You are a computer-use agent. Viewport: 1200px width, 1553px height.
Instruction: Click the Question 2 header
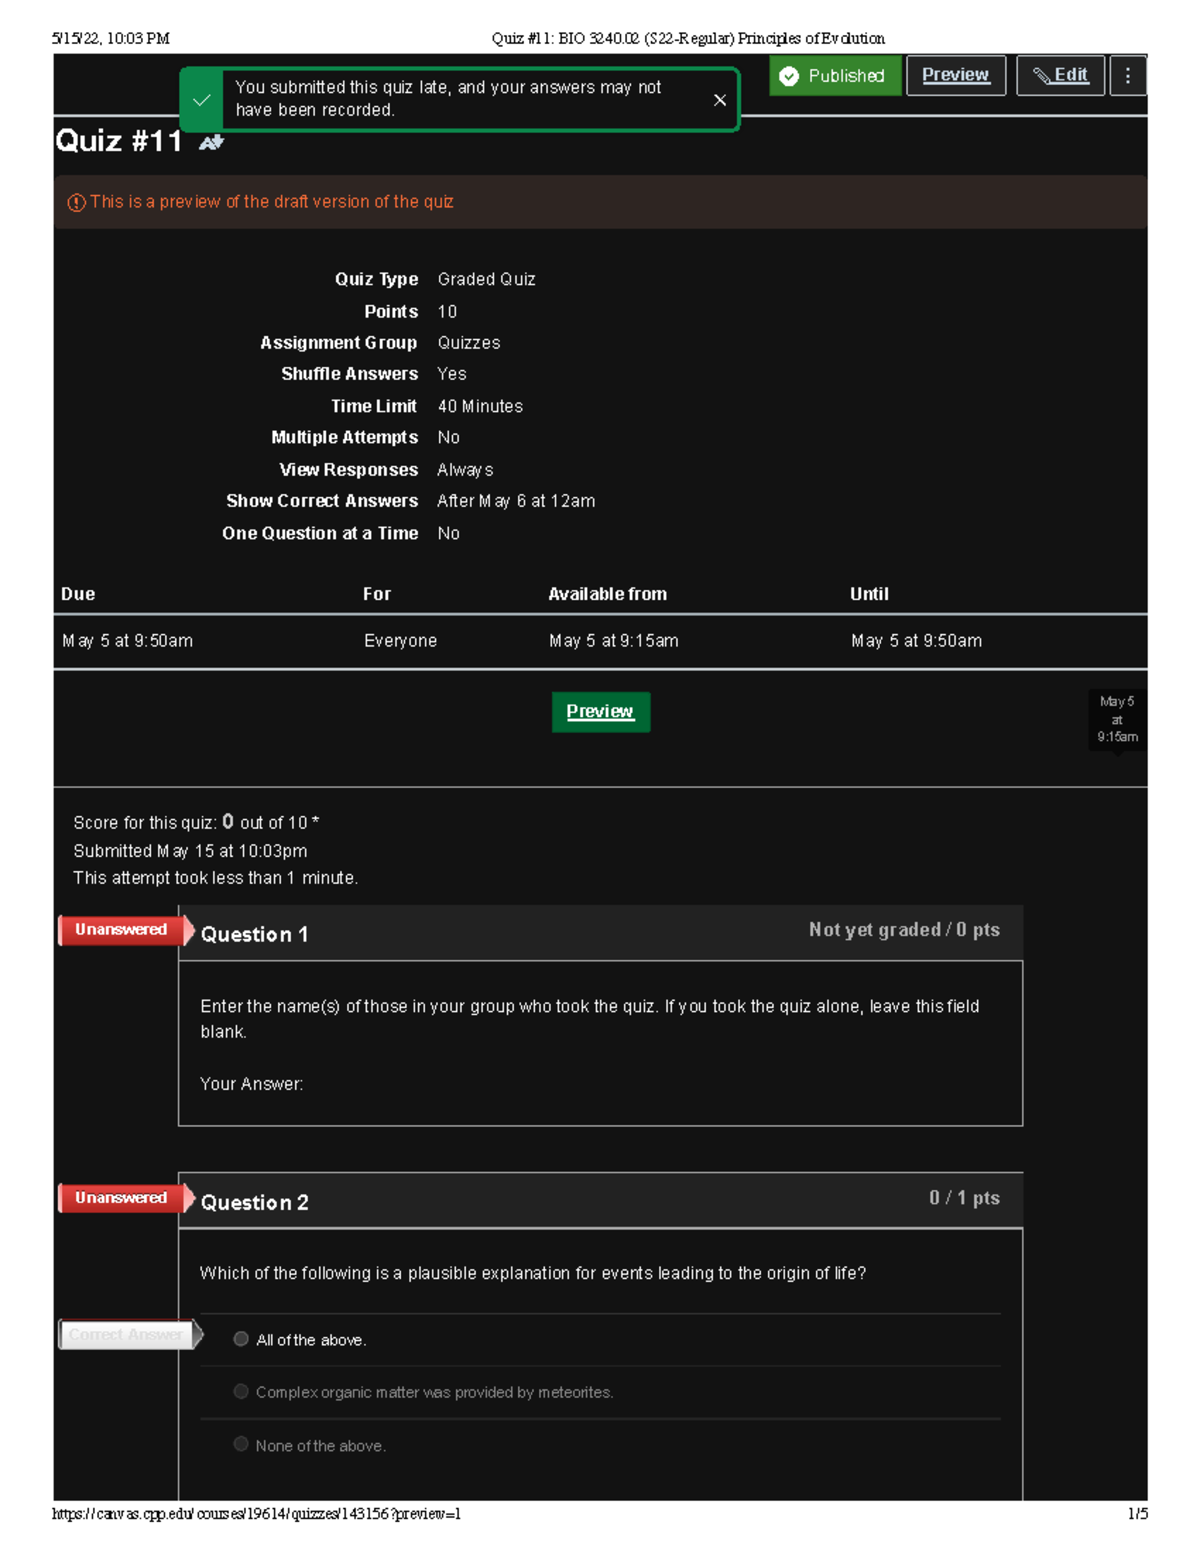click(254, 1203)
